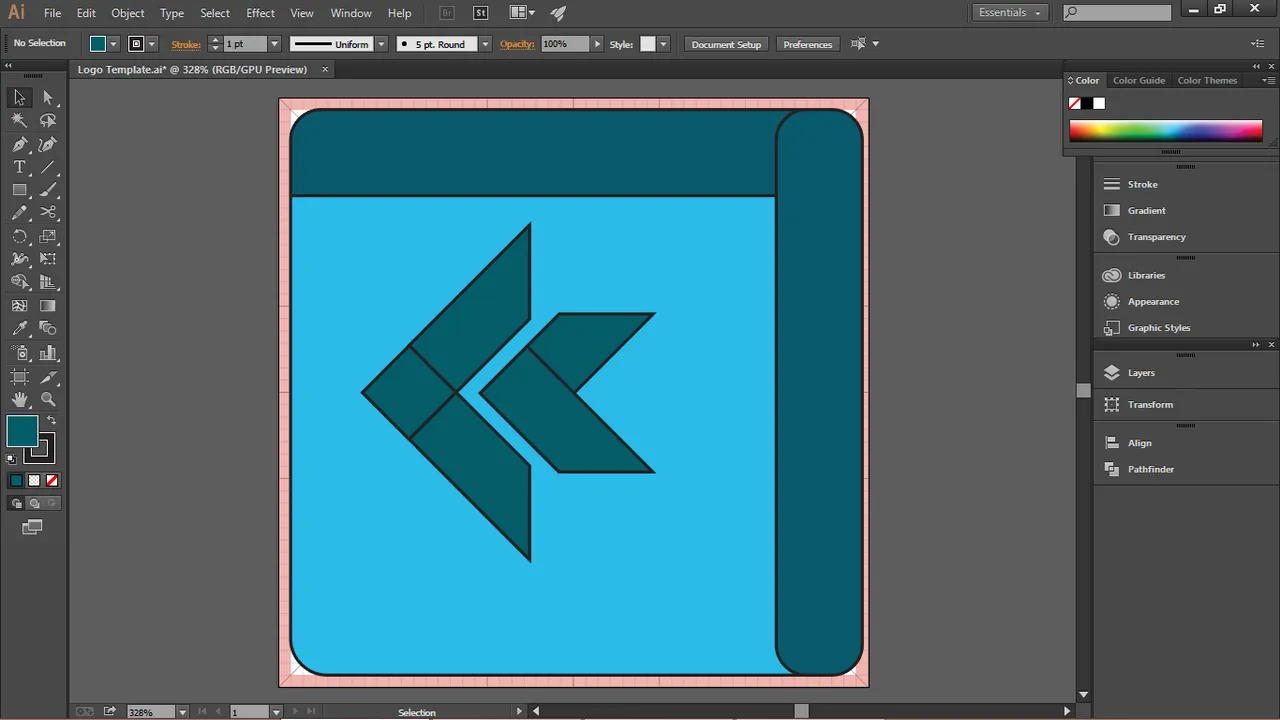Select the Hand tool
1280x720 pixels.
click(19, 399)
